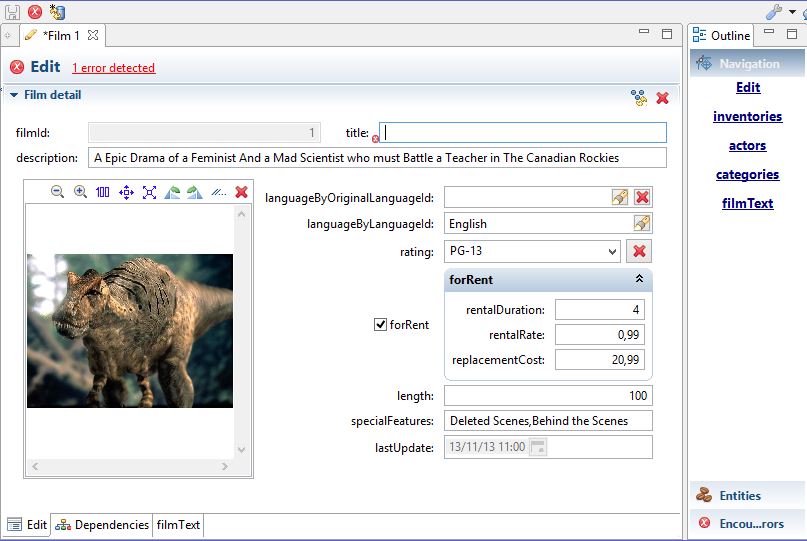Collapse the forRent group panel
The width and height of the screenshot is (807, 541).
pos(639,280)
